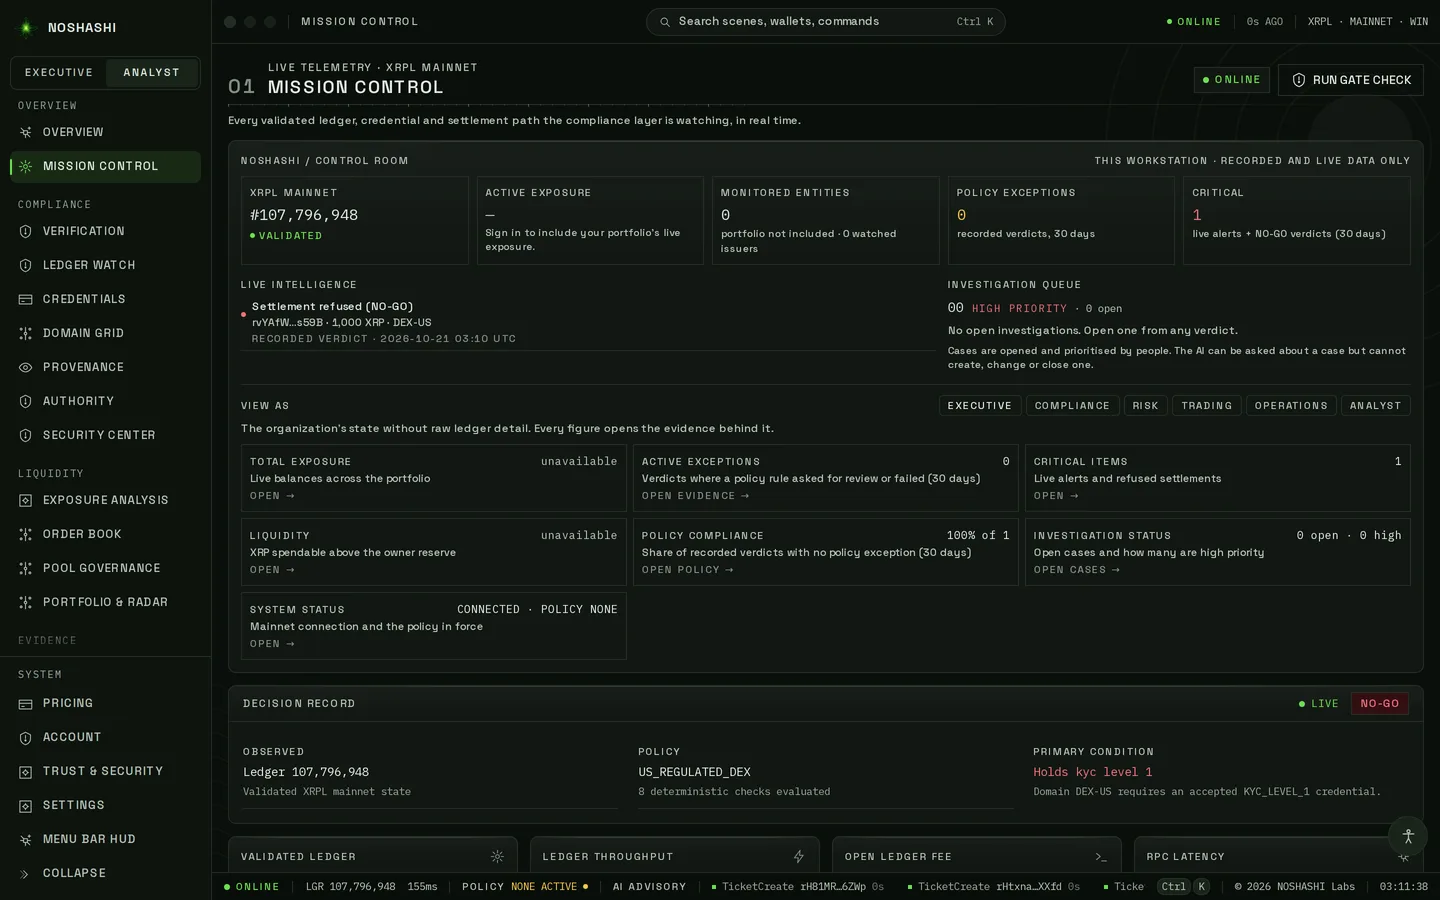Click the Authority shield icon
The width and height of the screenshot is (1440, 900).
(x=26, y=401)
